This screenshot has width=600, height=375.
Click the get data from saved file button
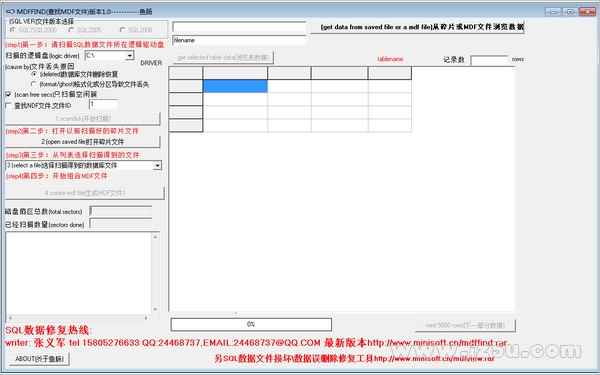[417, 27]
